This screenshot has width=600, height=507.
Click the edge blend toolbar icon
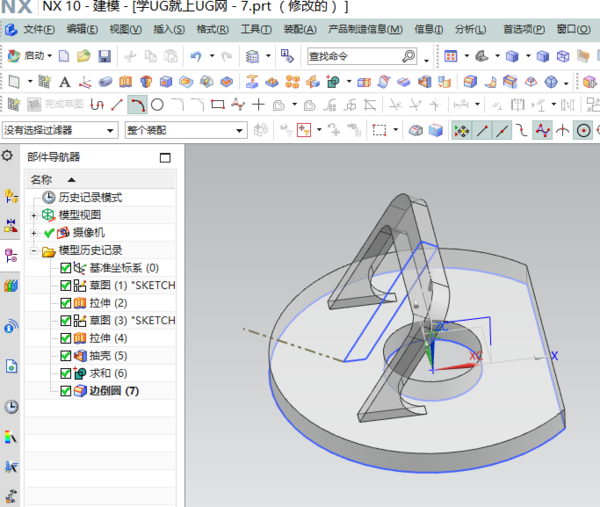coord(470,82)
